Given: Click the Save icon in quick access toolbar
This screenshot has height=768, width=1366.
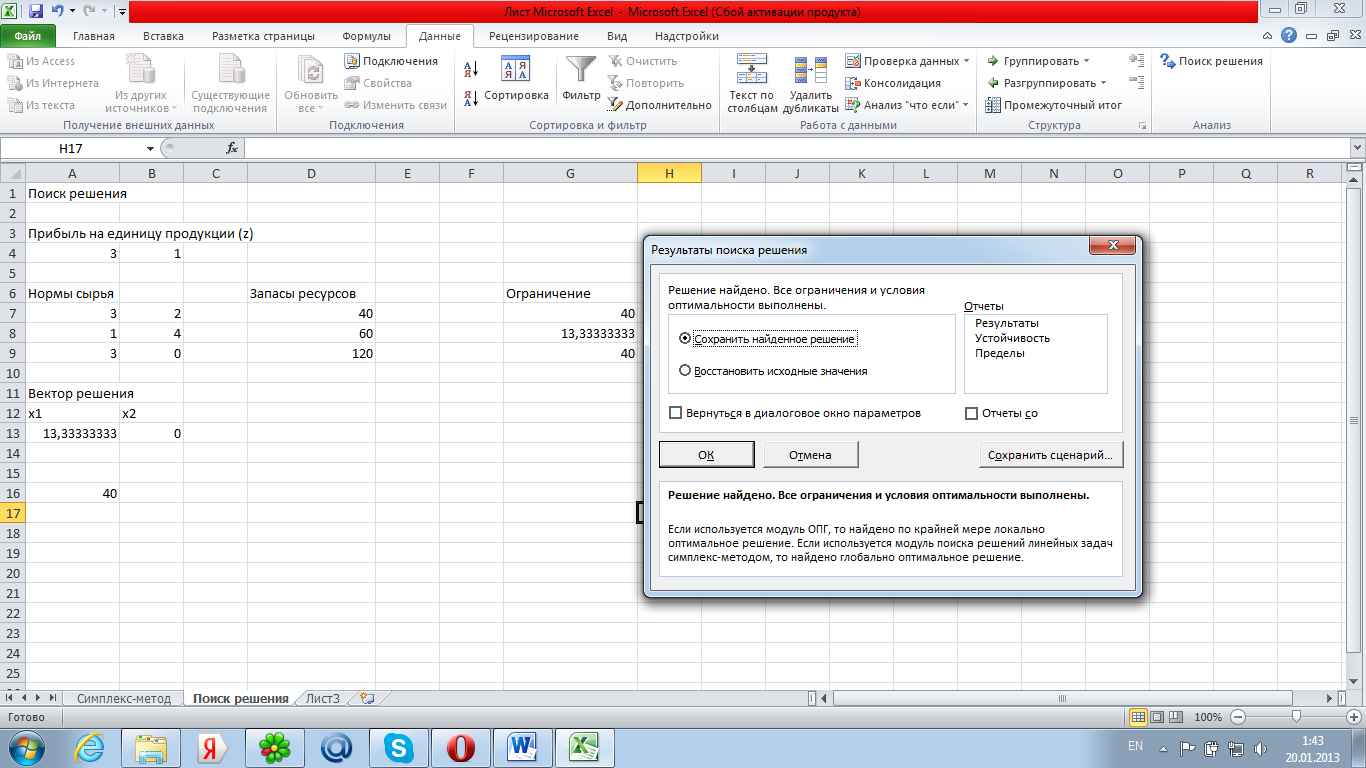Looking at the screenshot, I should (36, 12).
